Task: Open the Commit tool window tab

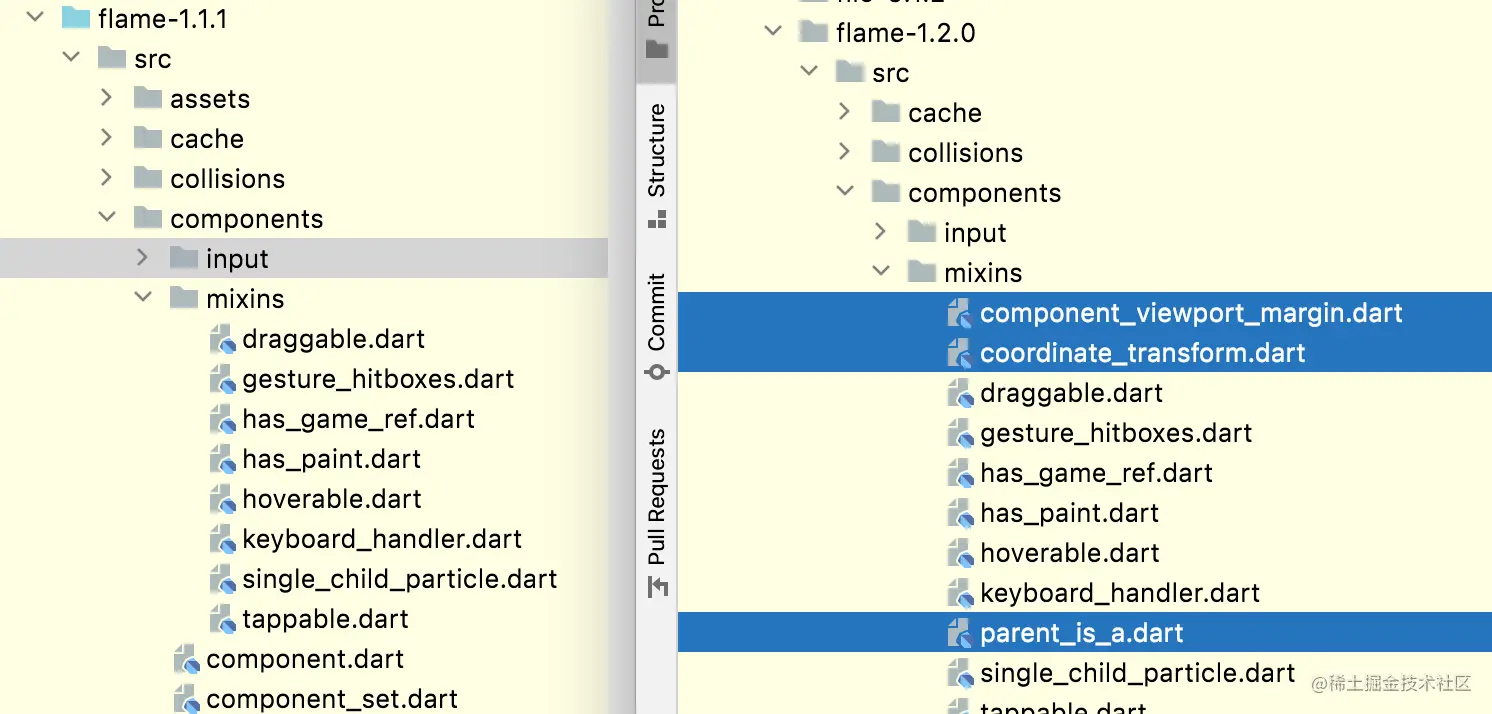Action: click(656, 326)
